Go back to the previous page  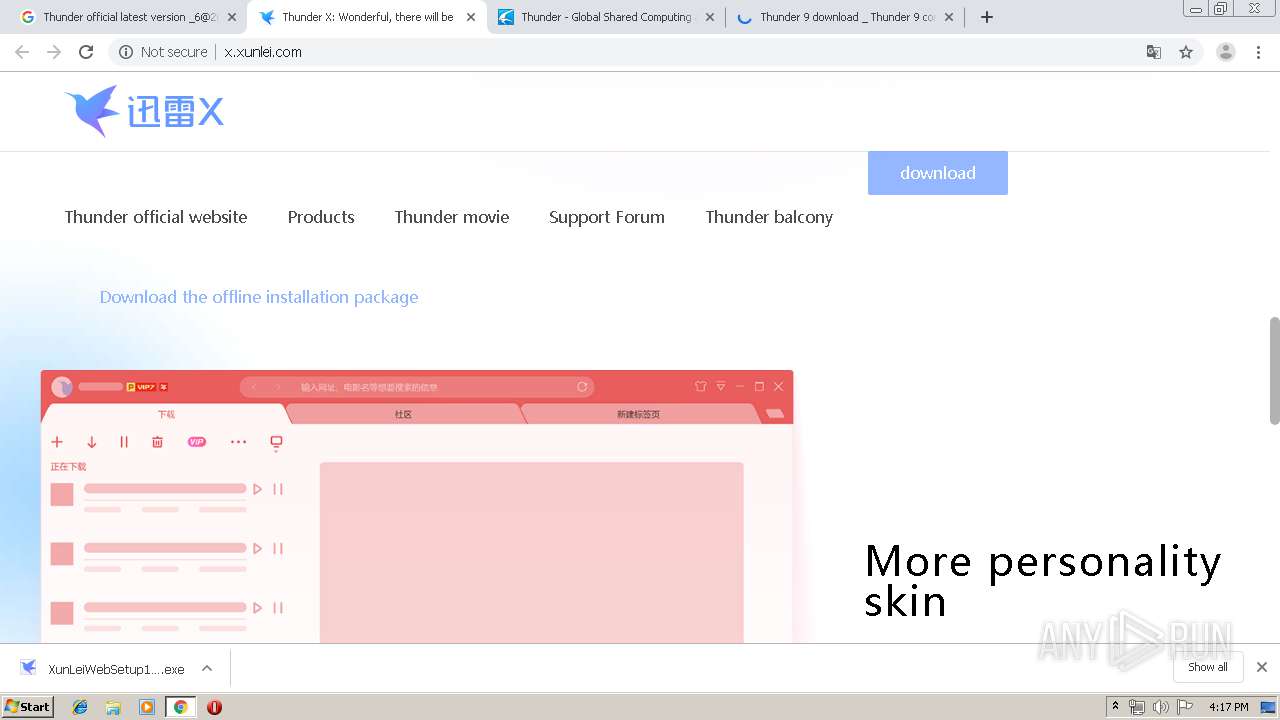tap(22, 52)
